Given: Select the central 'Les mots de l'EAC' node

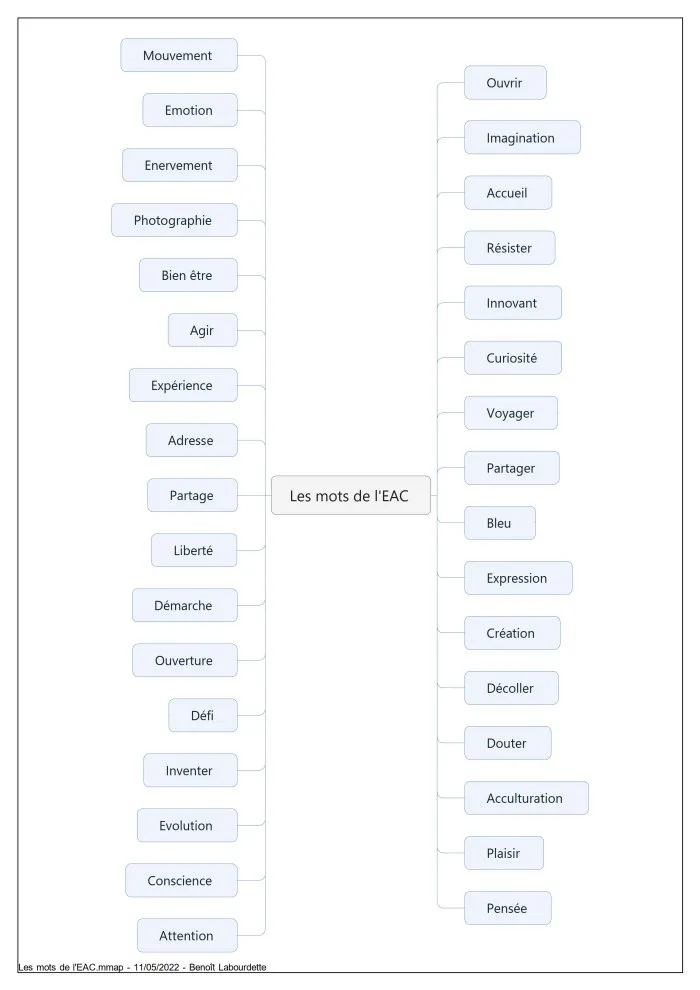Looking at the screenshot, I should (351, 496).
